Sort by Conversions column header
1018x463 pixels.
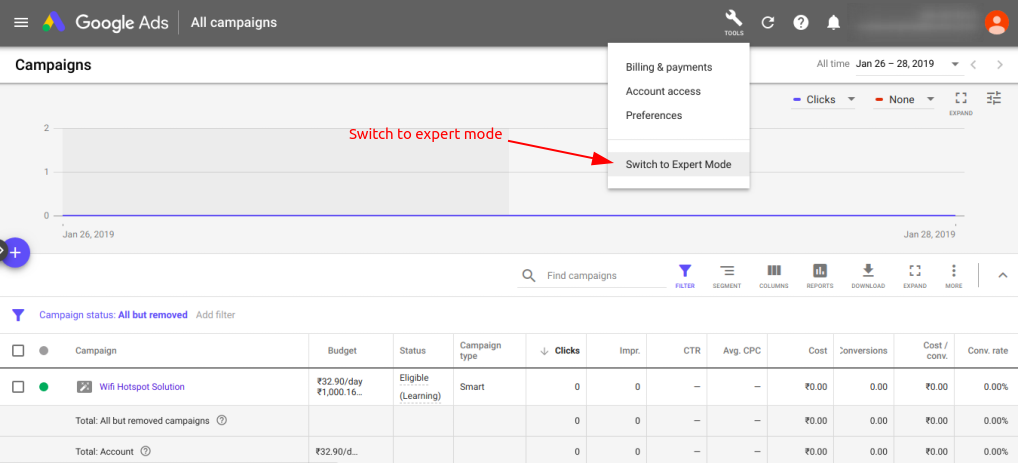pyautogui.click(x=863, y=351)
